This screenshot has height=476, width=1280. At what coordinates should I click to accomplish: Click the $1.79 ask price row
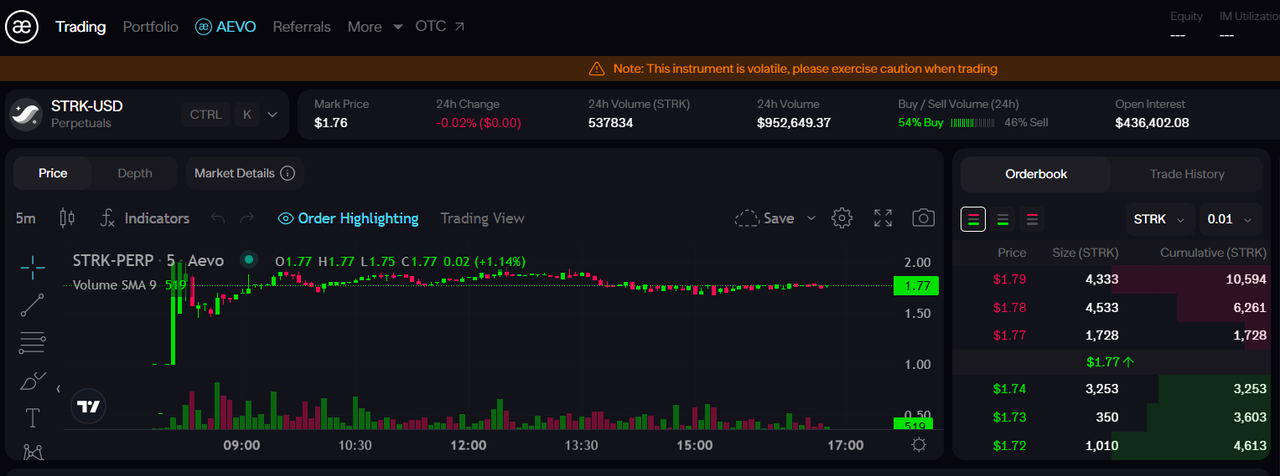[x=1110, y=279]
